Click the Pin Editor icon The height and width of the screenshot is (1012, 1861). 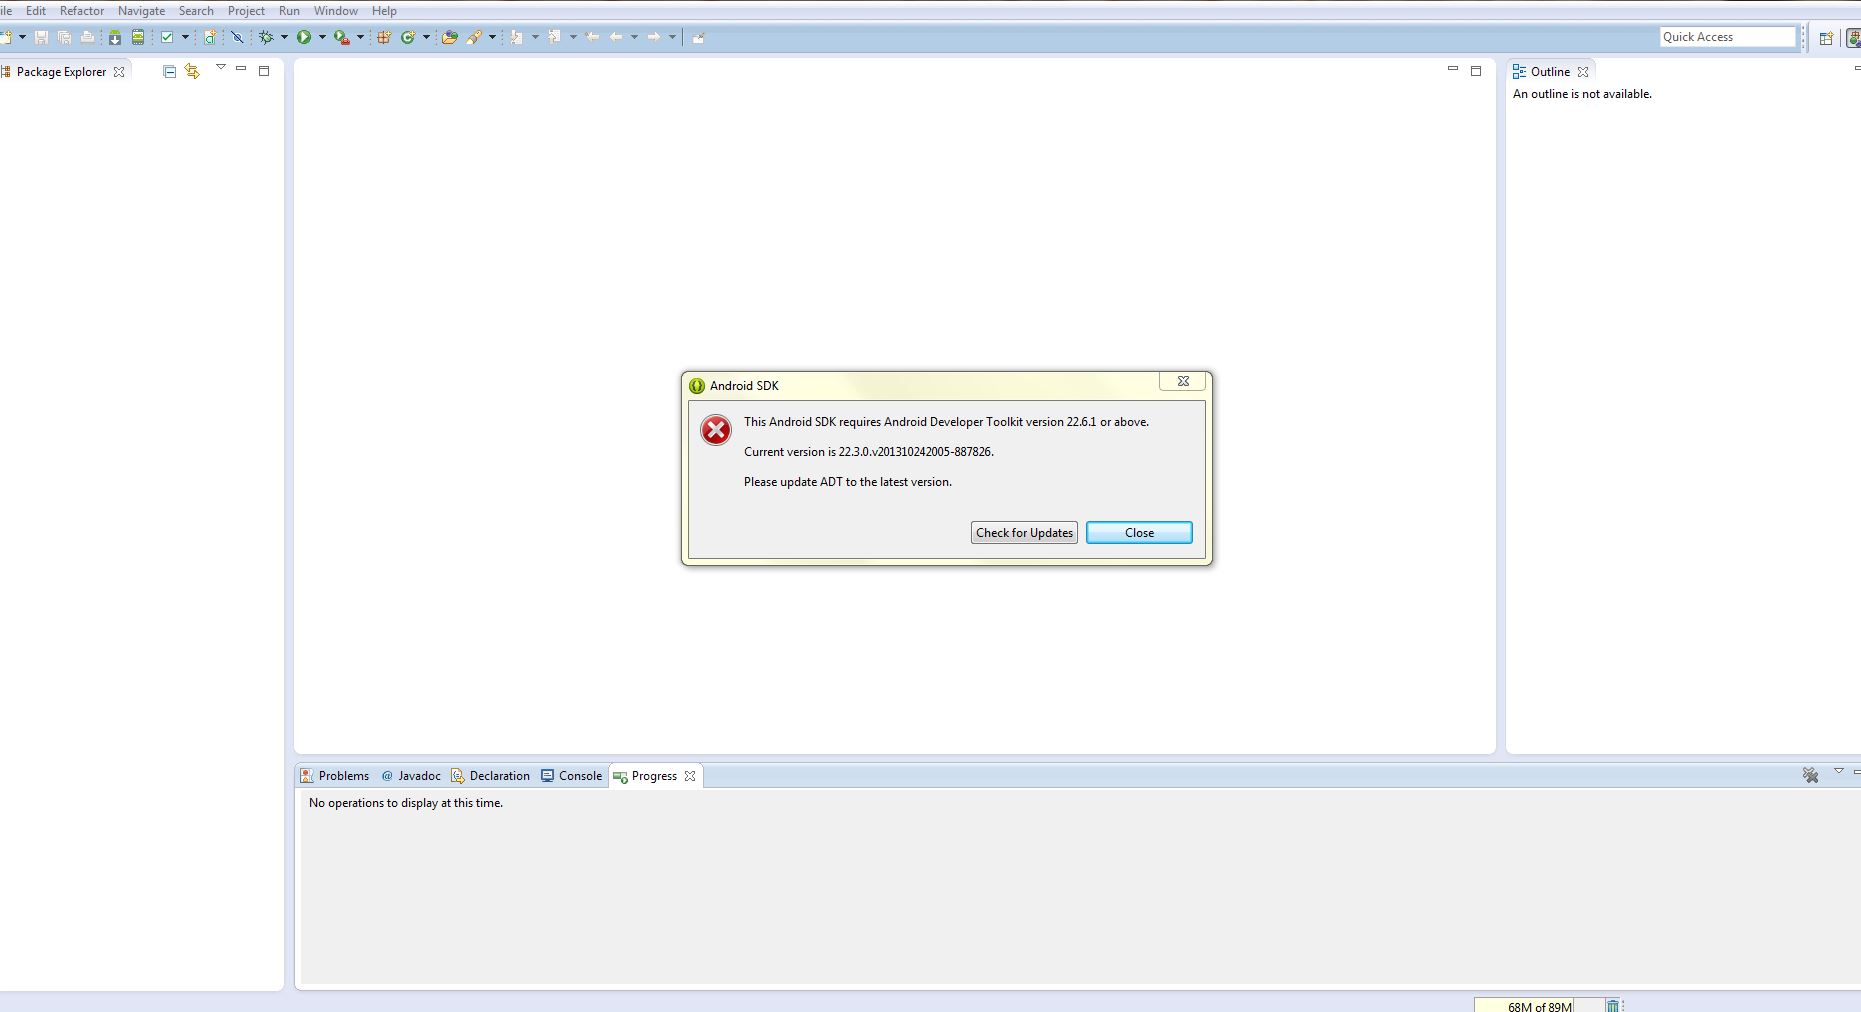[698, 38]
